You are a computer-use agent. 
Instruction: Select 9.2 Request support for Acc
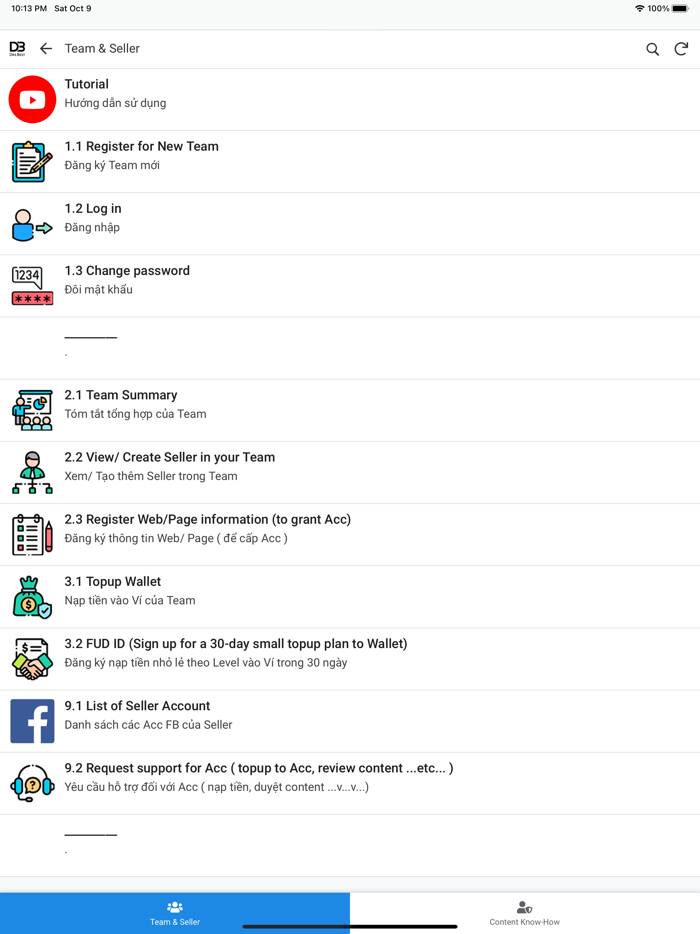click(350, 783)
